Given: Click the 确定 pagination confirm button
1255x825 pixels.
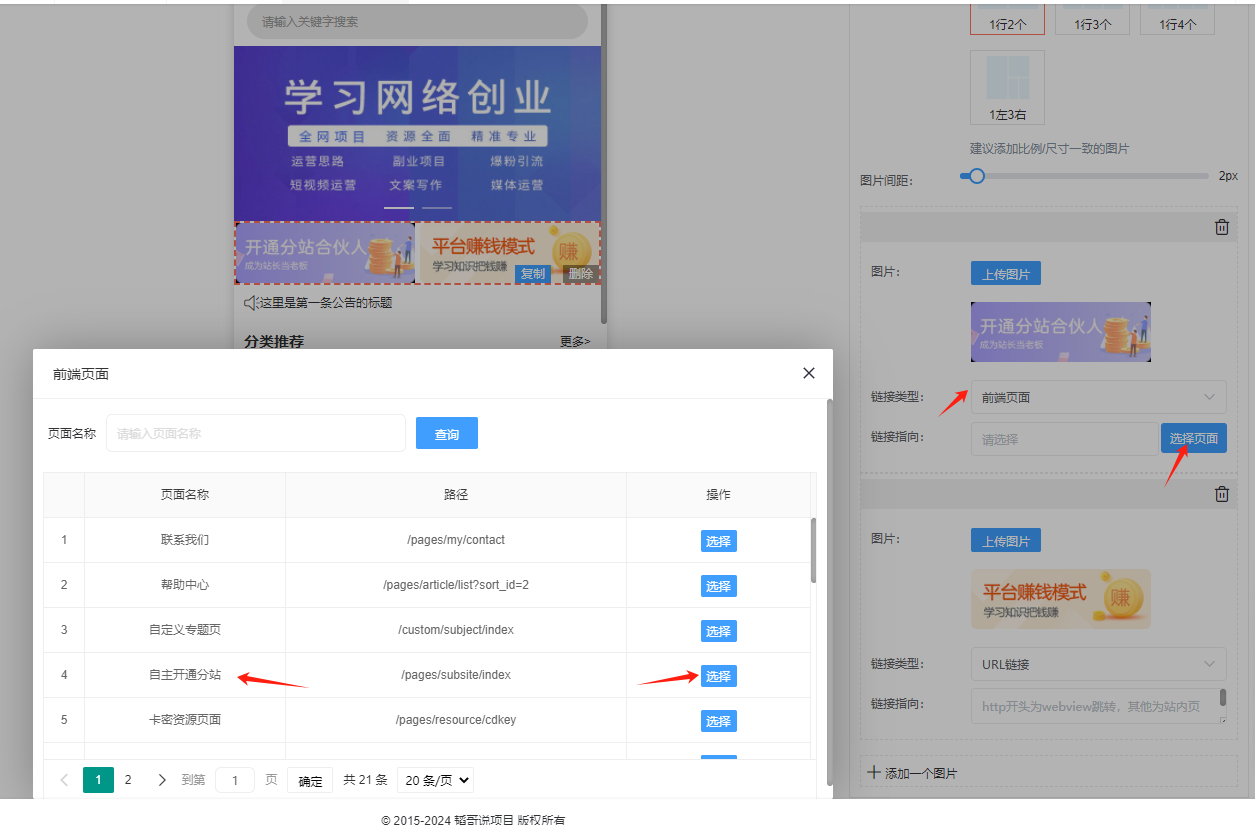Looking at the screenshot, I should pyautogui.click(x=310, y=781).
